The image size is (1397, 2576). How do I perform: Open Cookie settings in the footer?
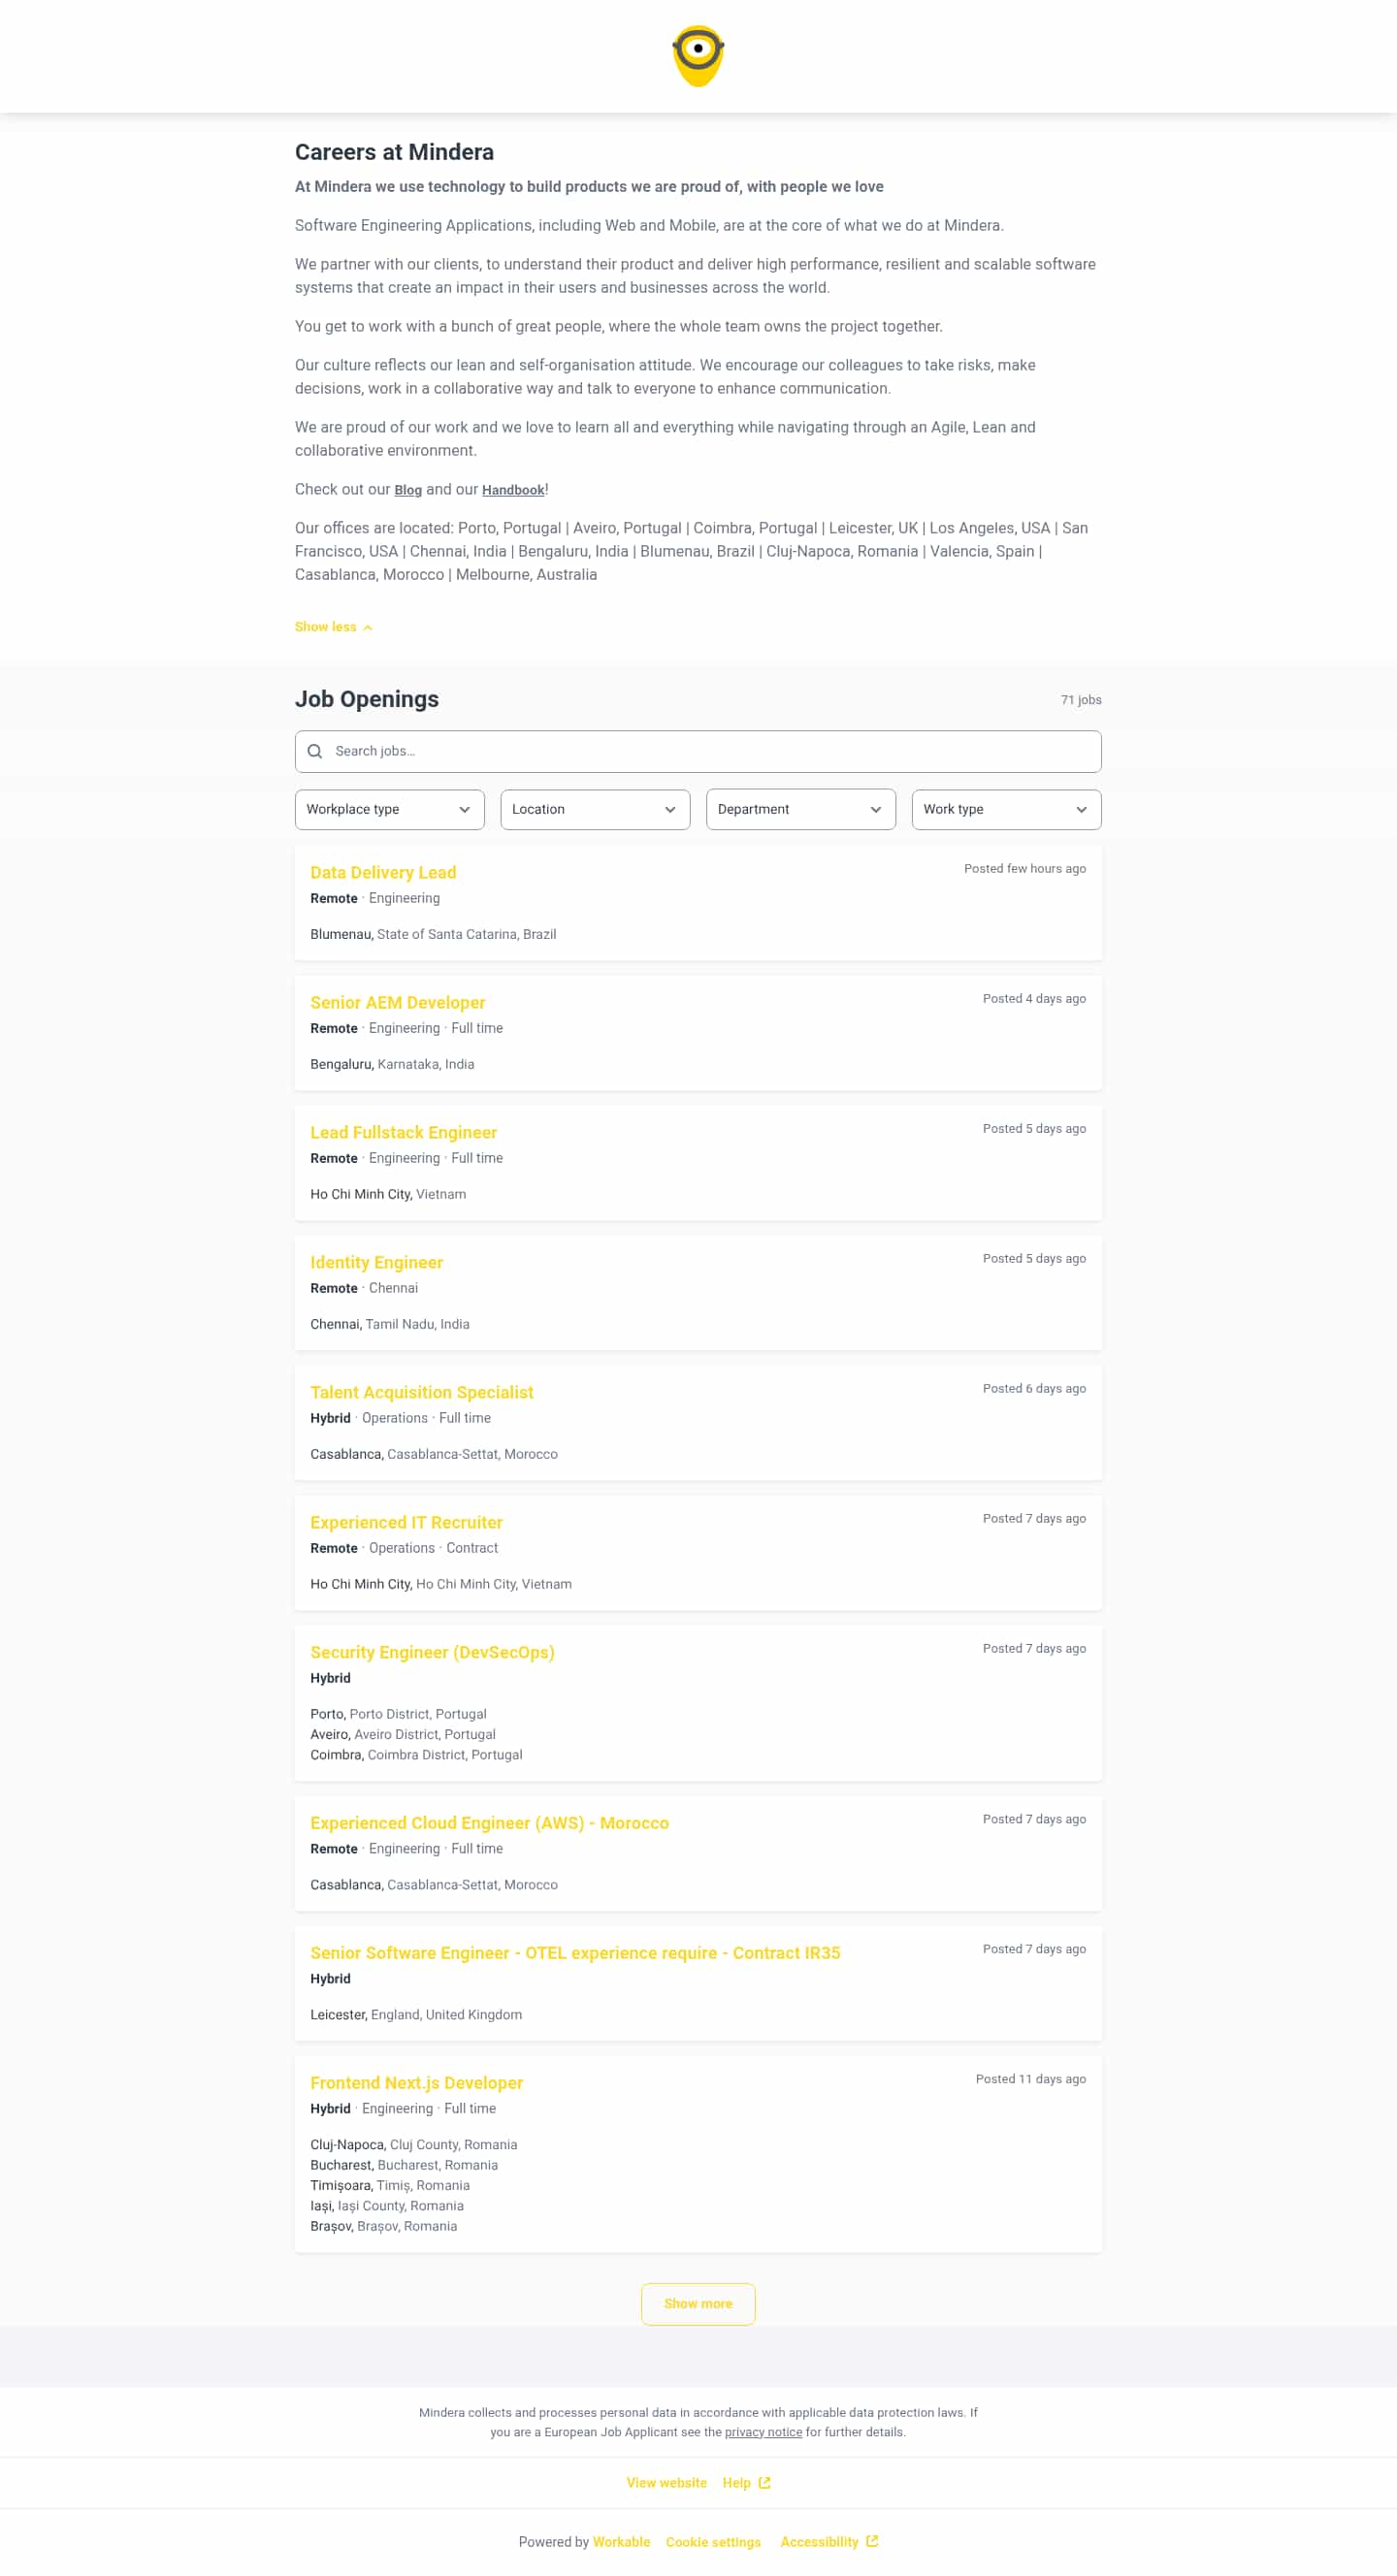point(712,2541)
